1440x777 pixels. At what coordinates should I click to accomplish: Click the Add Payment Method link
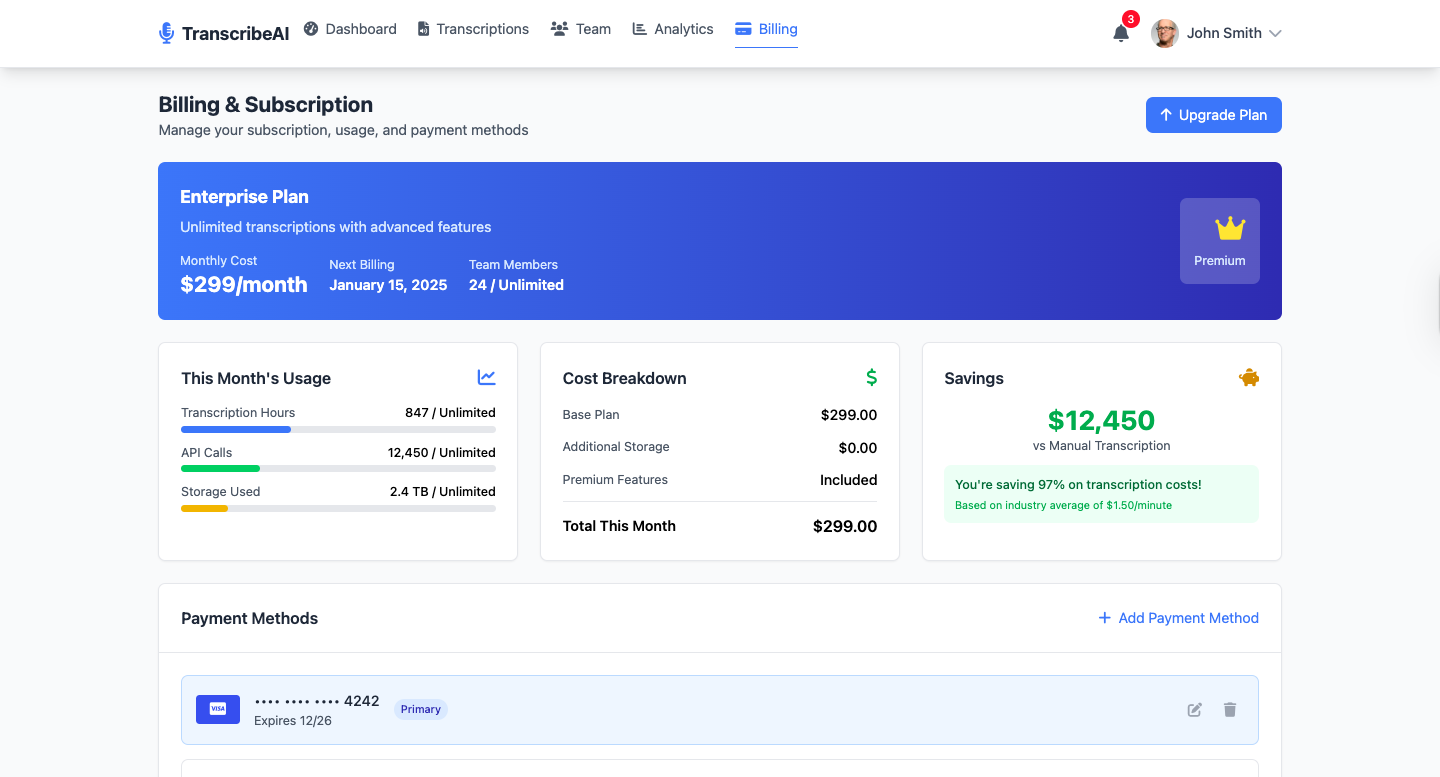(x=1178, y=618)
